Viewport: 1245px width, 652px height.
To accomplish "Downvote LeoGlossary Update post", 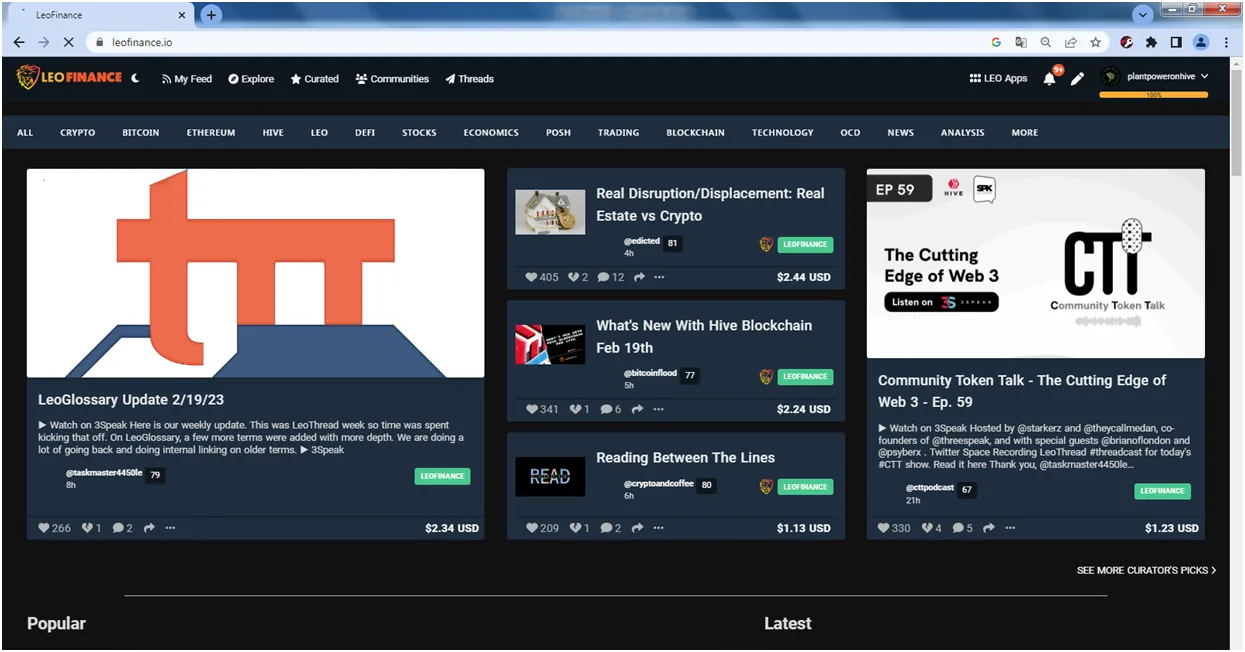I will tap(87, 528).
